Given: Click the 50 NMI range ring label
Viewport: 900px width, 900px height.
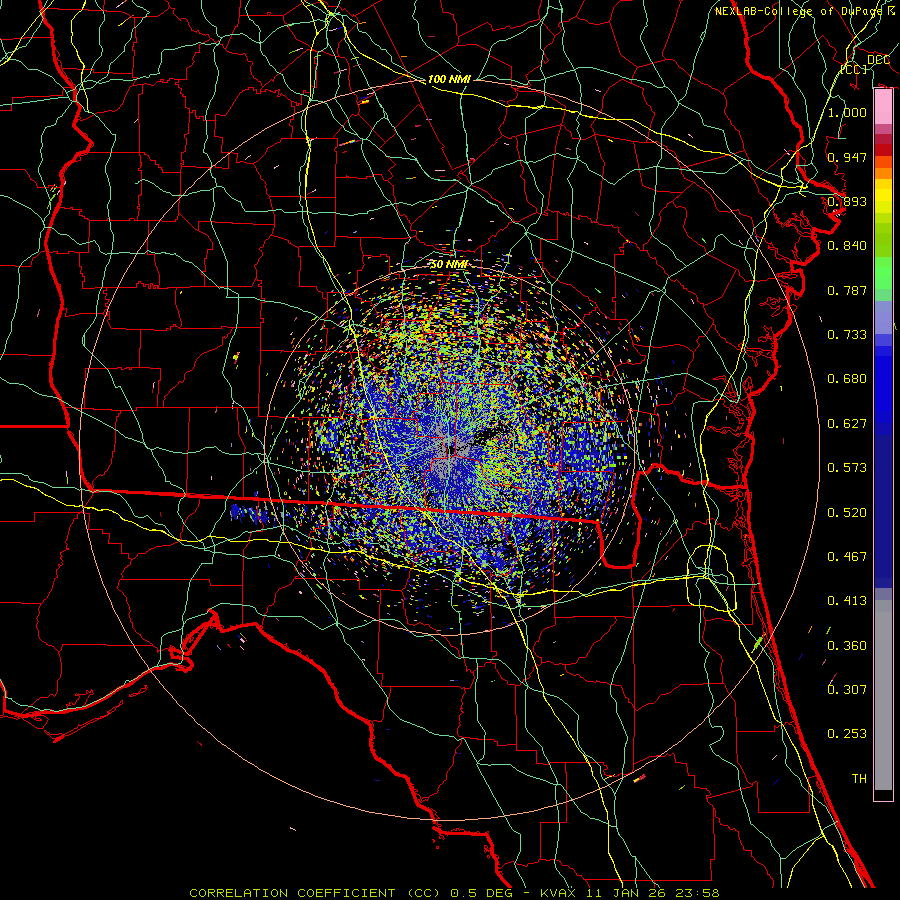Looking at the screenshot, I should pyautogui.click(x=449, y=265).
